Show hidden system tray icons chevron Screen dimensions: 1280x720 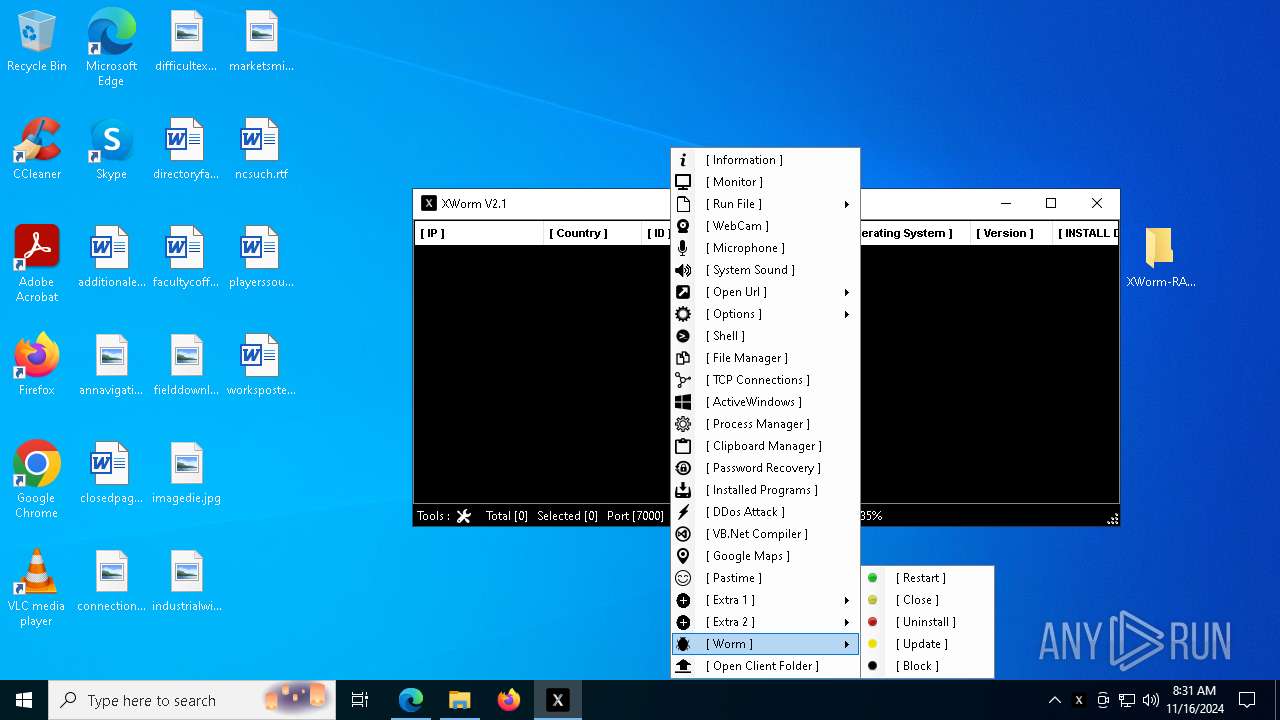(1054, 700)
